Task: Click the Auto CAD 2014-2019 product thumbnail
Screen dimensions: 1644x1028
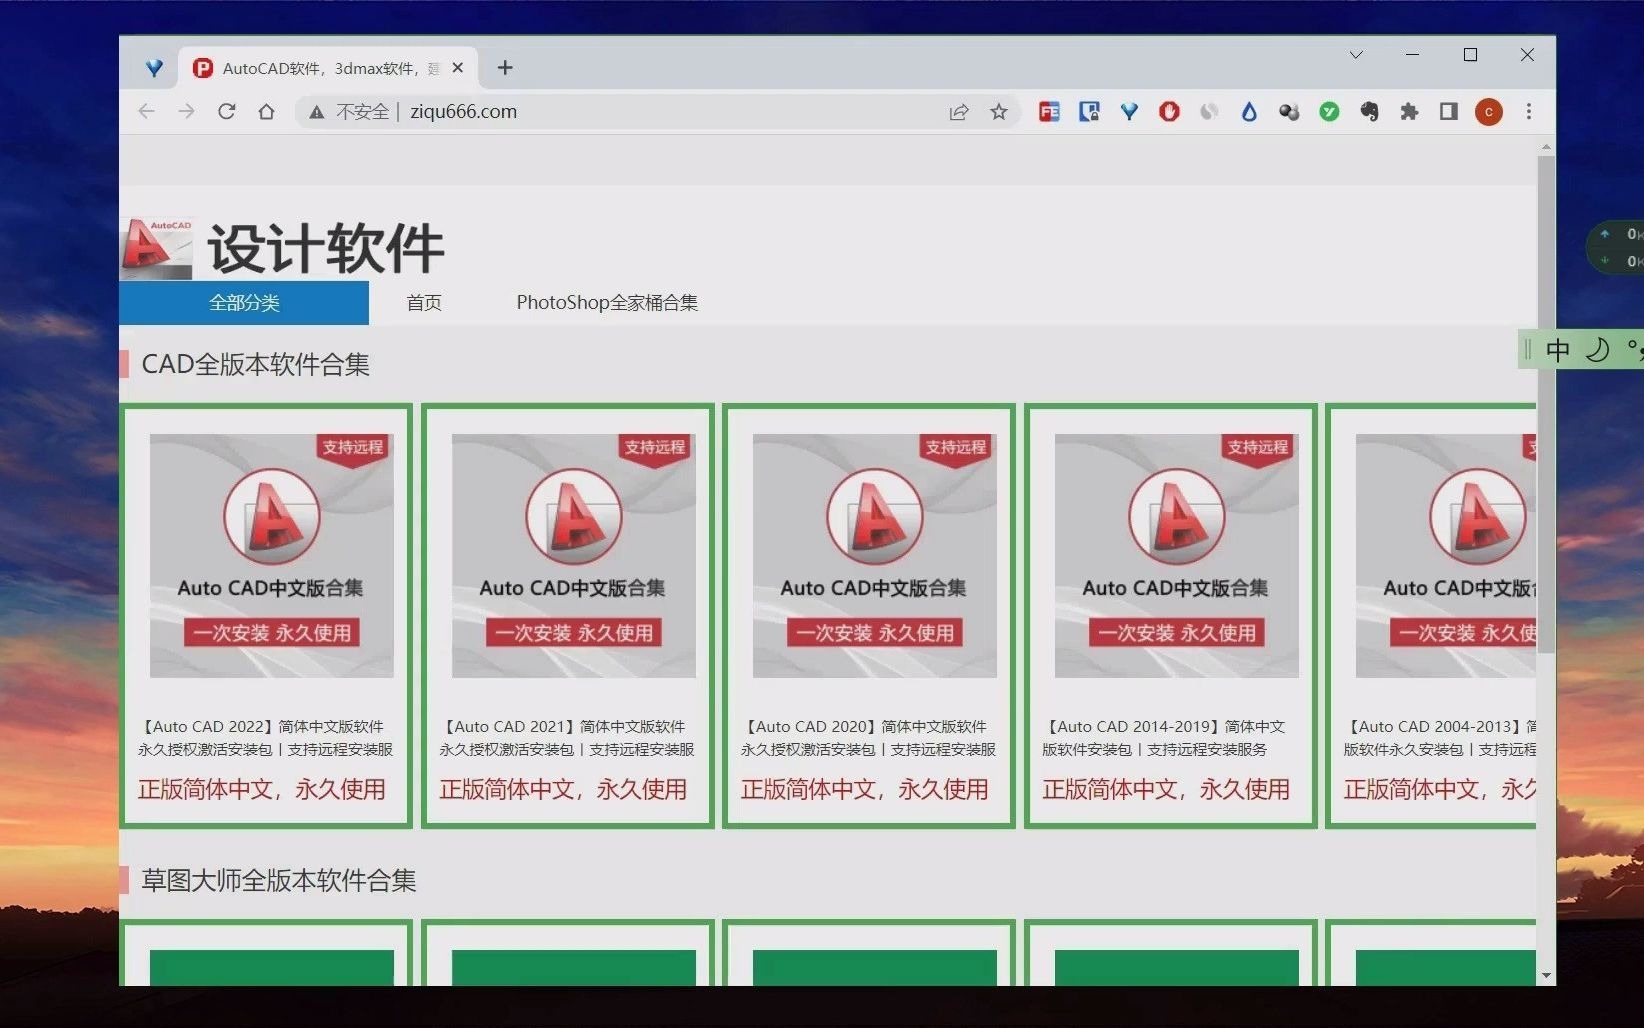Action: pyautogui.click(x=1177, y=556)
